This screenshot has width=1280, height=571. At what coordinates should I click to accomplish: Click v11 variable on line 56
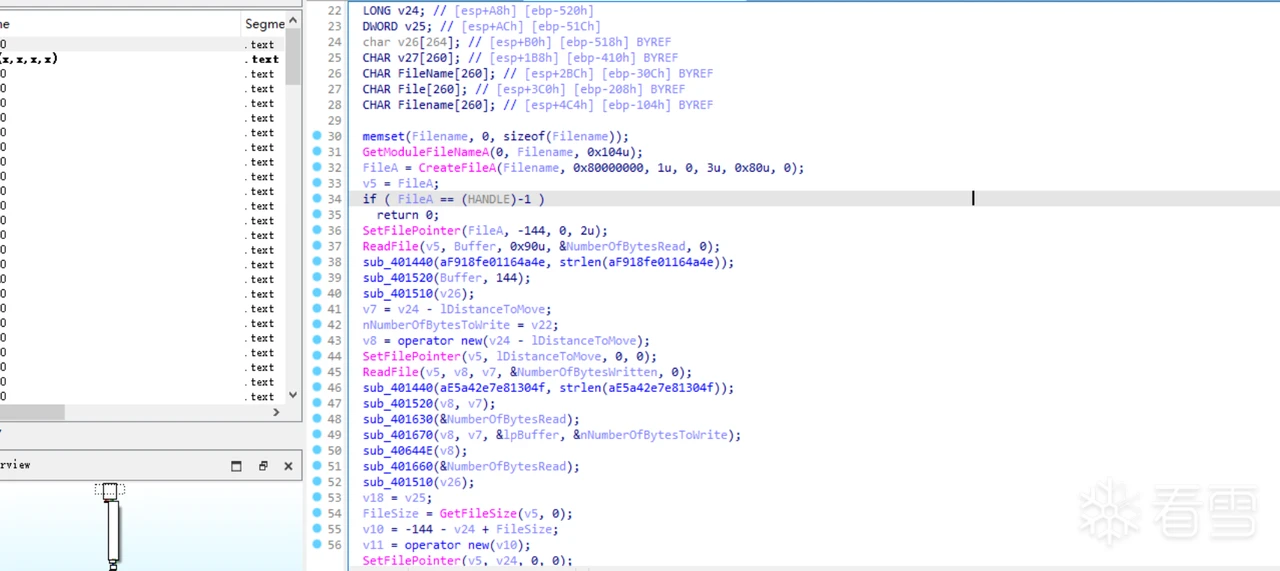point(373,545)
